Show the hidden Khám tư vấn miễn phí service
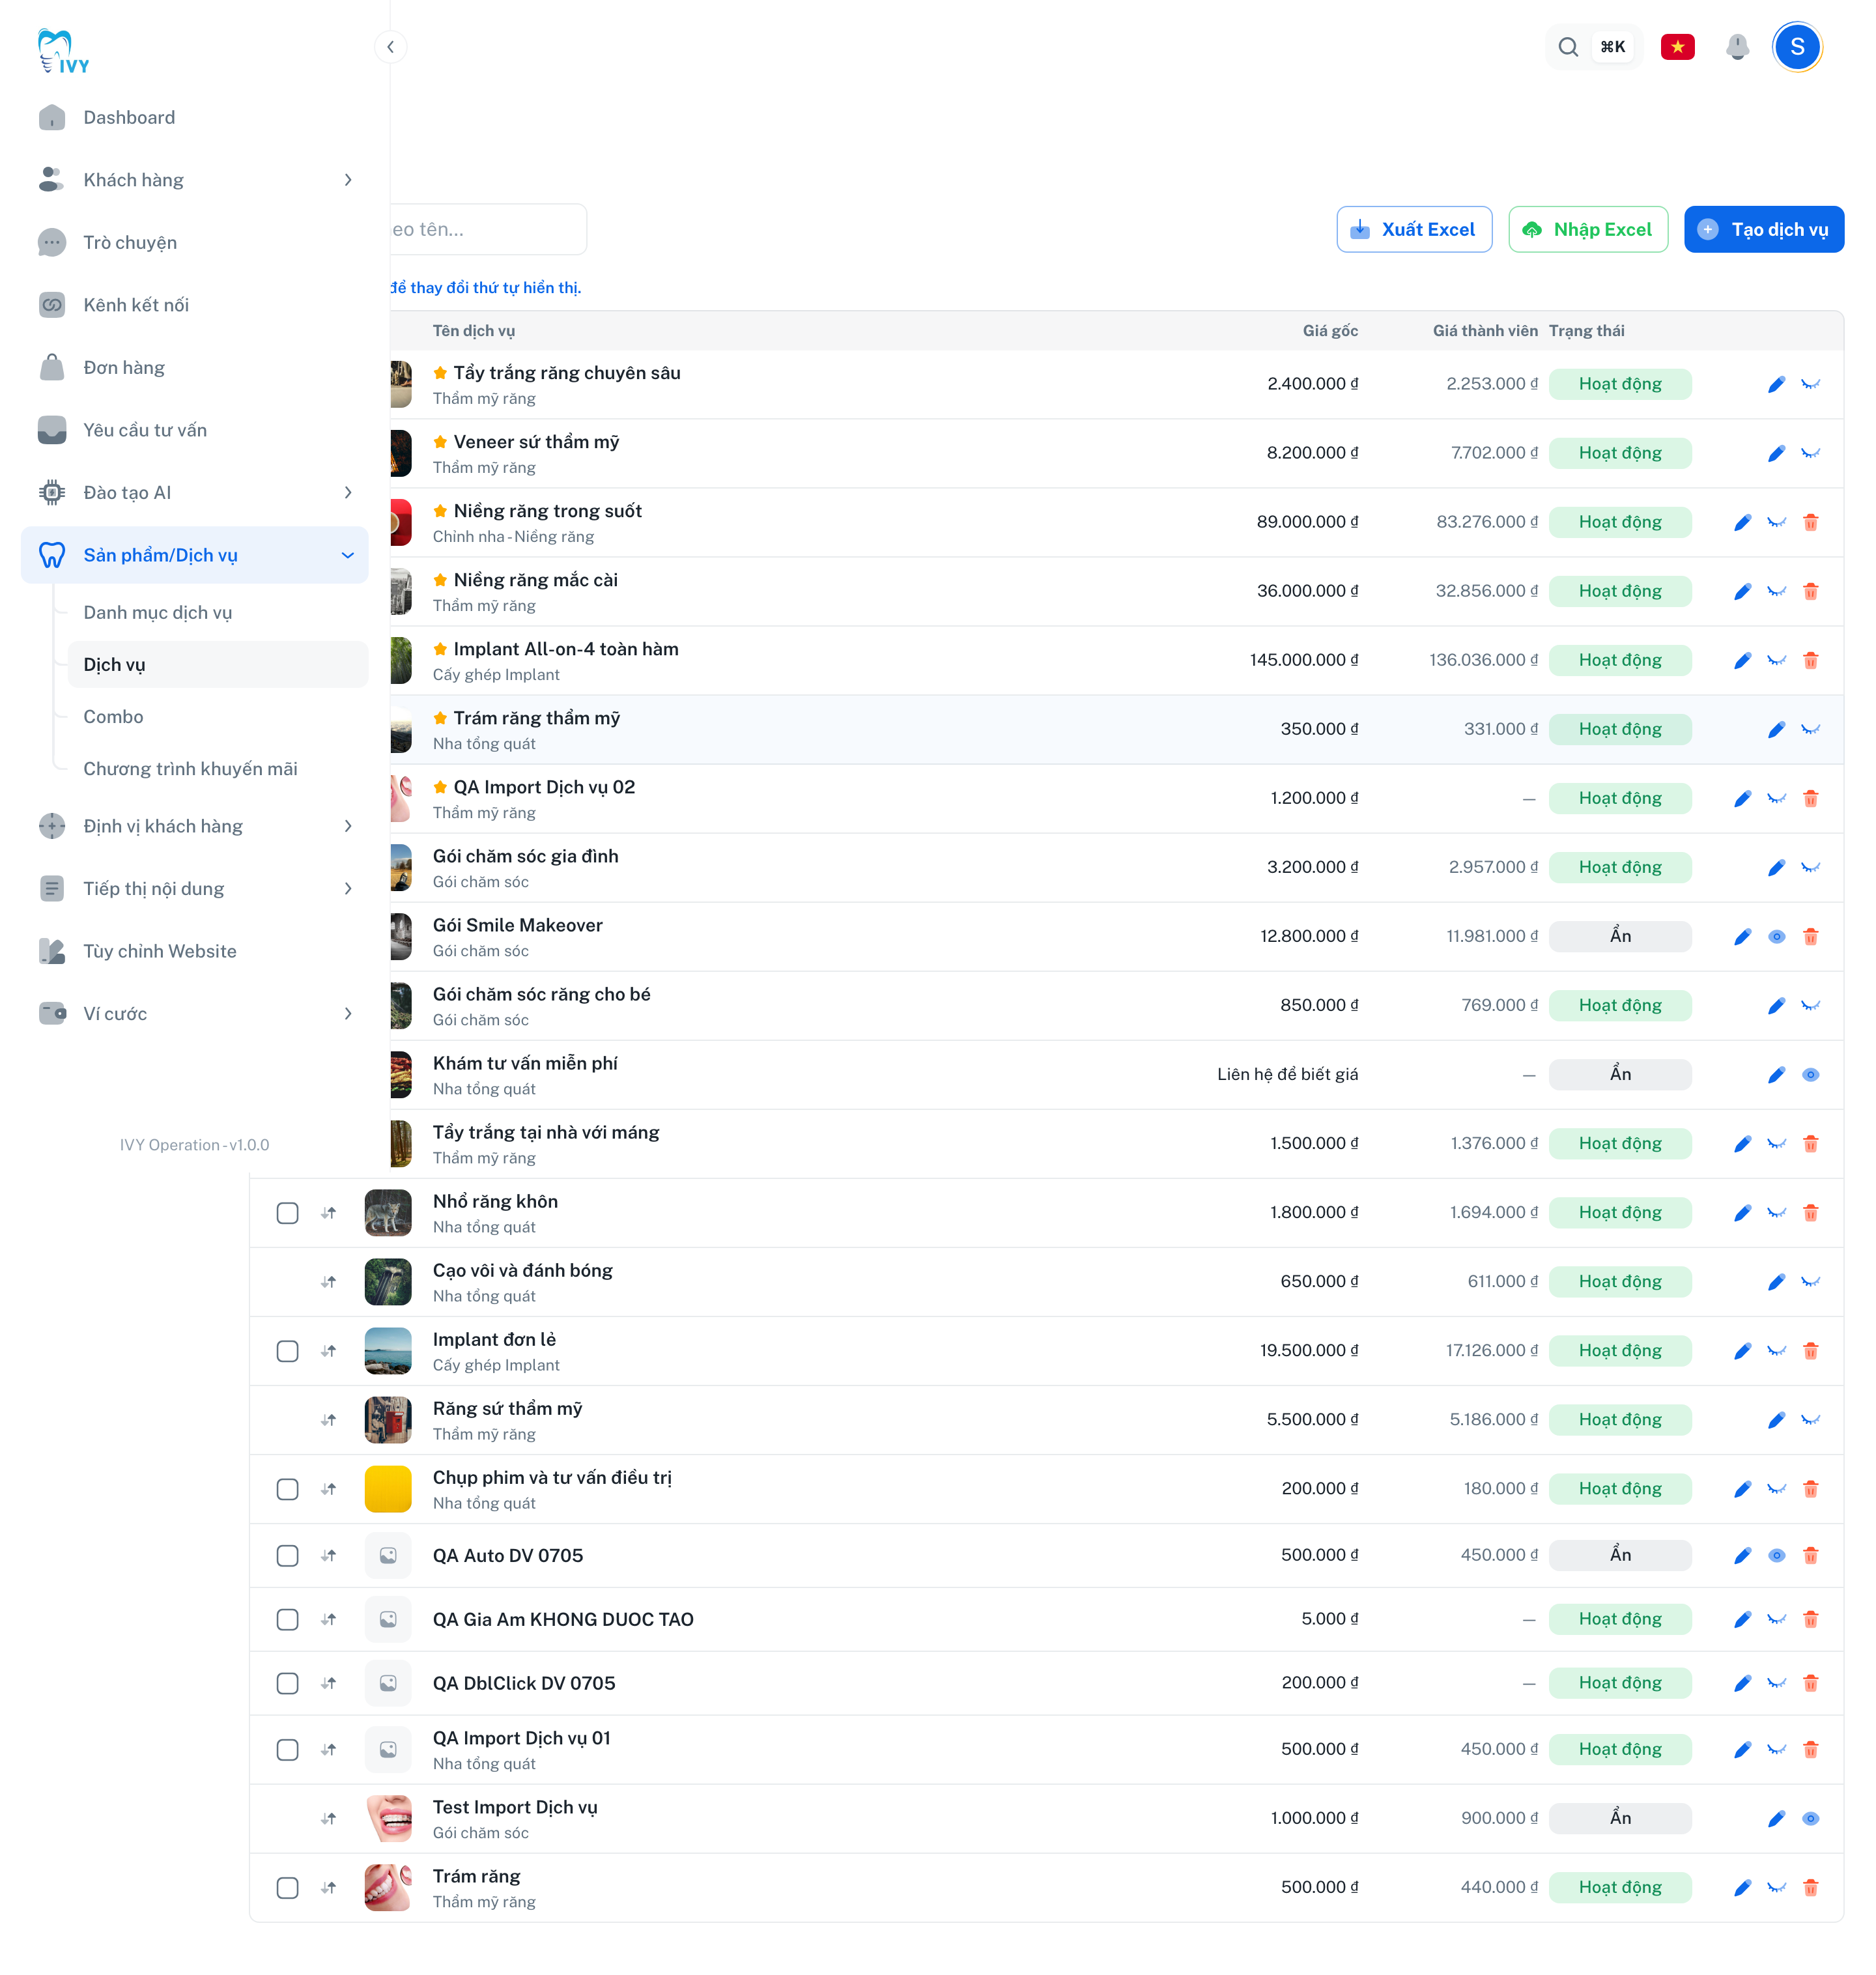This screenshot has width=1876, height=1975. 1810,1074
